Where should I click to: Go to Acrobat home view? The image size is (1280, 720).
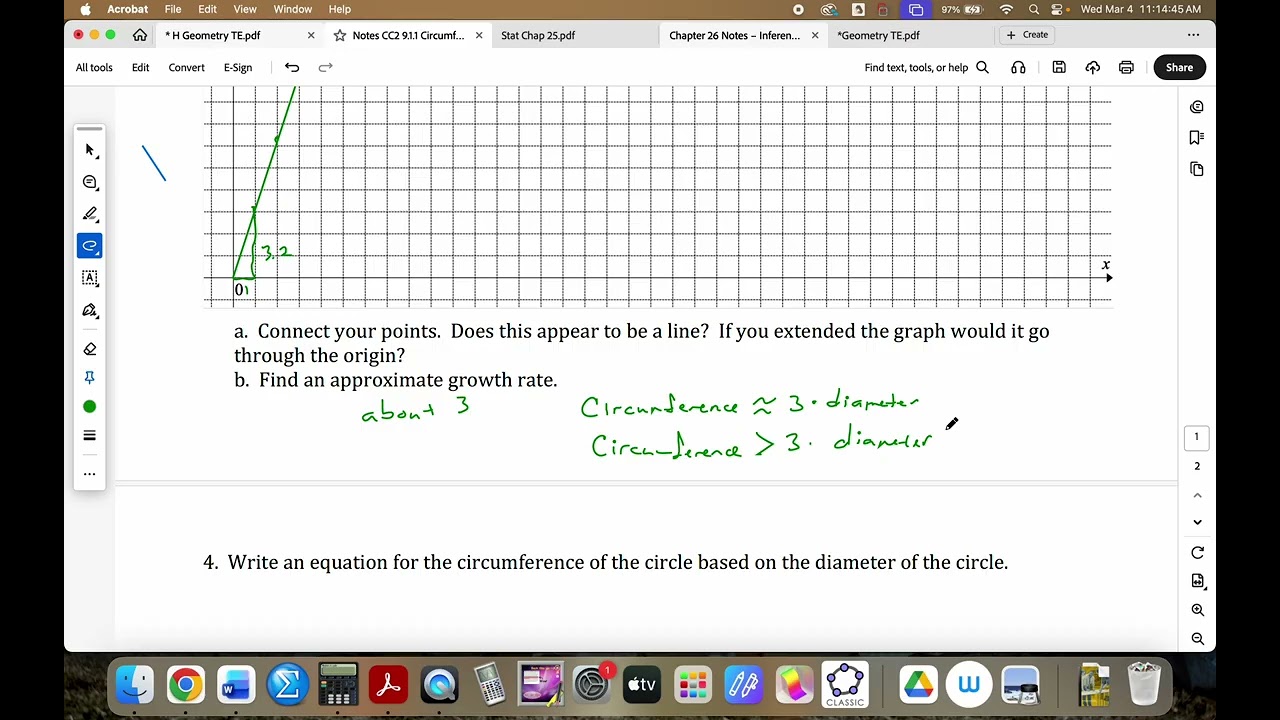tap(140, 35)
